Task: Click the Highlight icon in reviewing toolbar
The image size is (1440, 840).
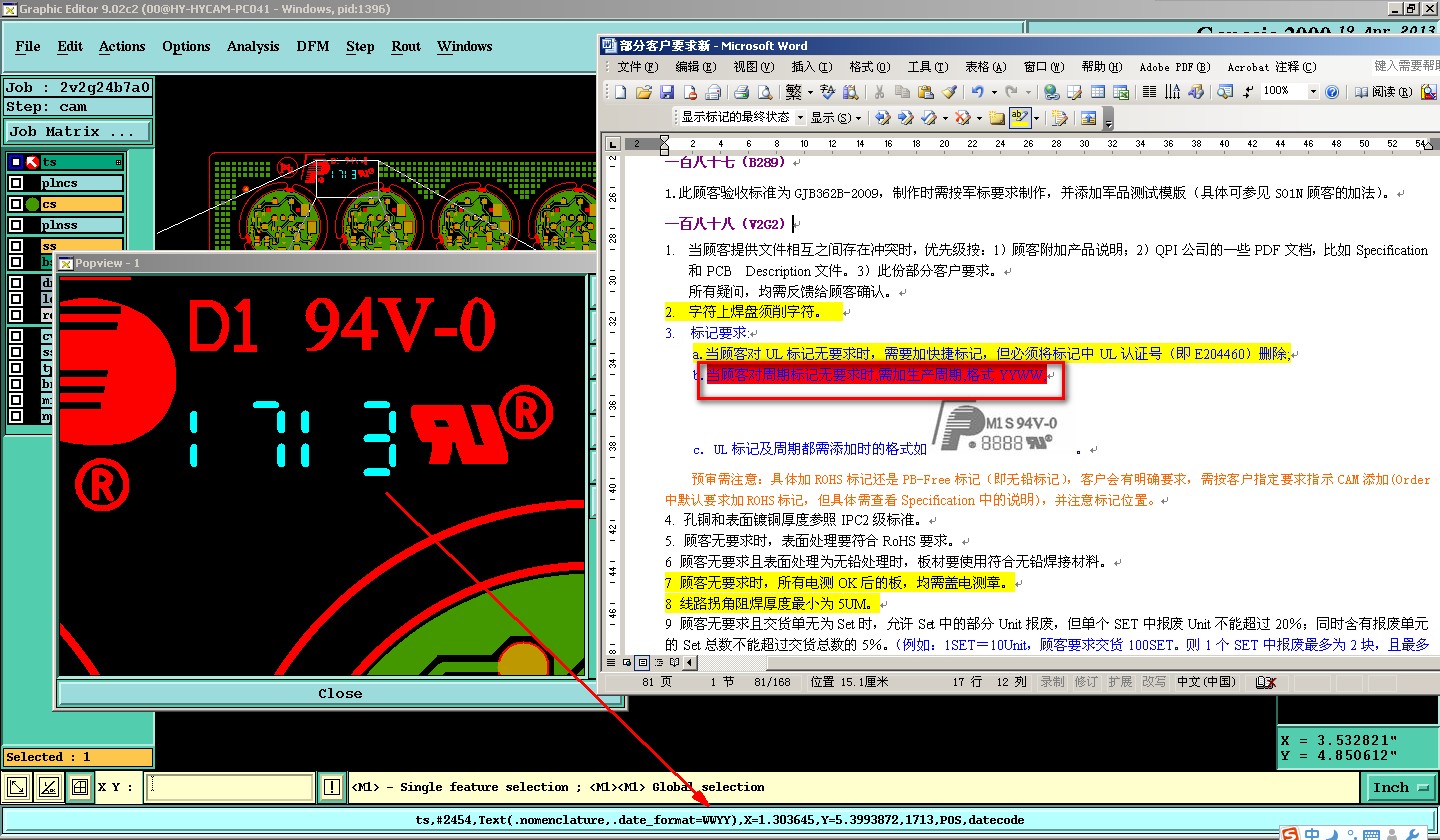Action: tap(1019, 117)
